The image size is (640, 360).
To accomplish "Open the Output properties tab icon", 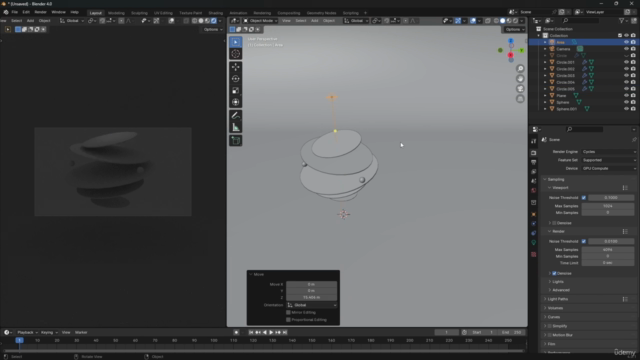I will point(533,162).
